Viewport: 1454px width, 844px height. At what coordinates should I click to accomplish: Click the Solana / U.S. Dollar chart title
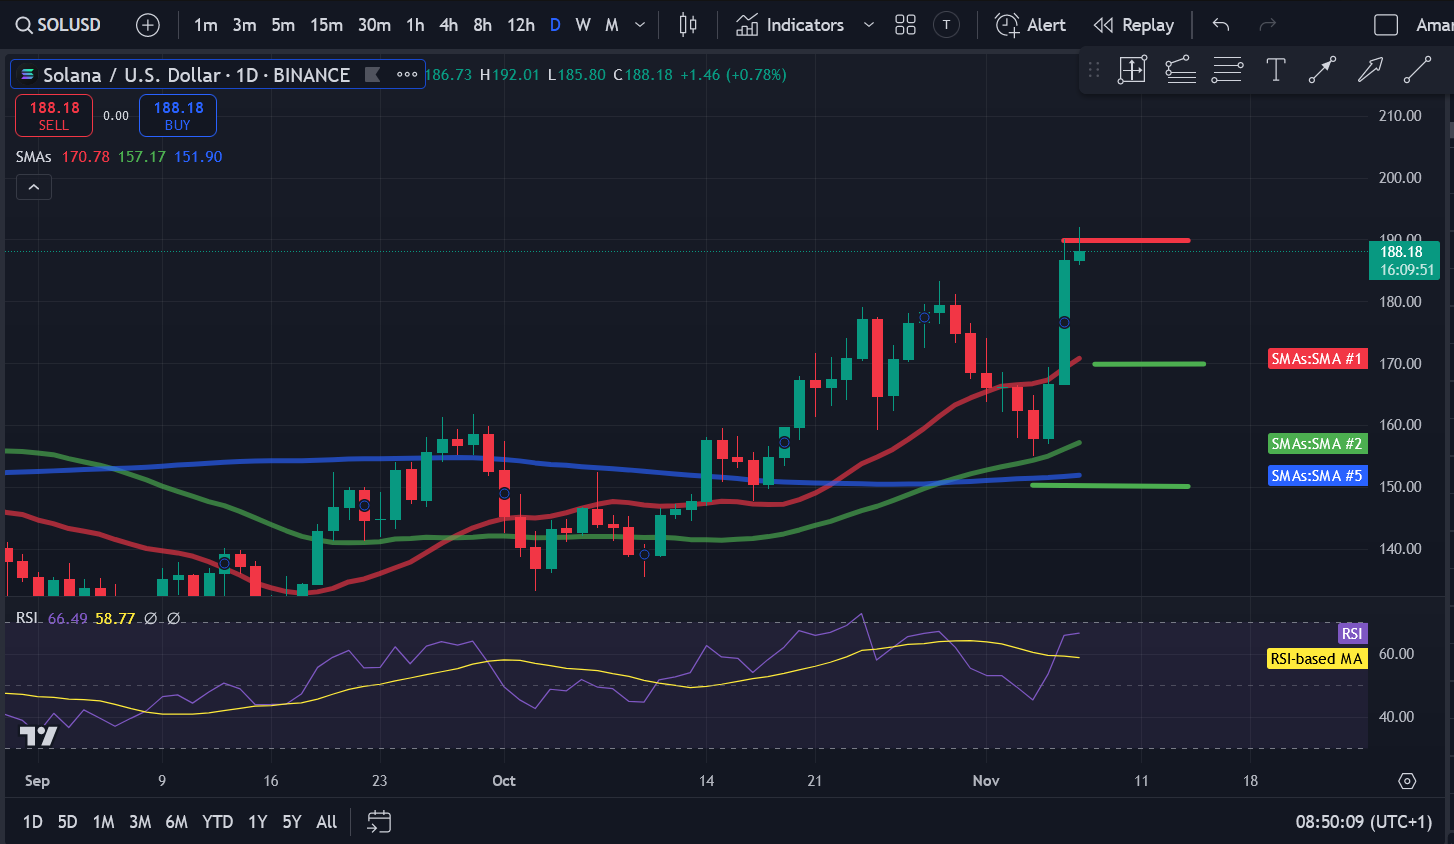[x=196, y=75]
